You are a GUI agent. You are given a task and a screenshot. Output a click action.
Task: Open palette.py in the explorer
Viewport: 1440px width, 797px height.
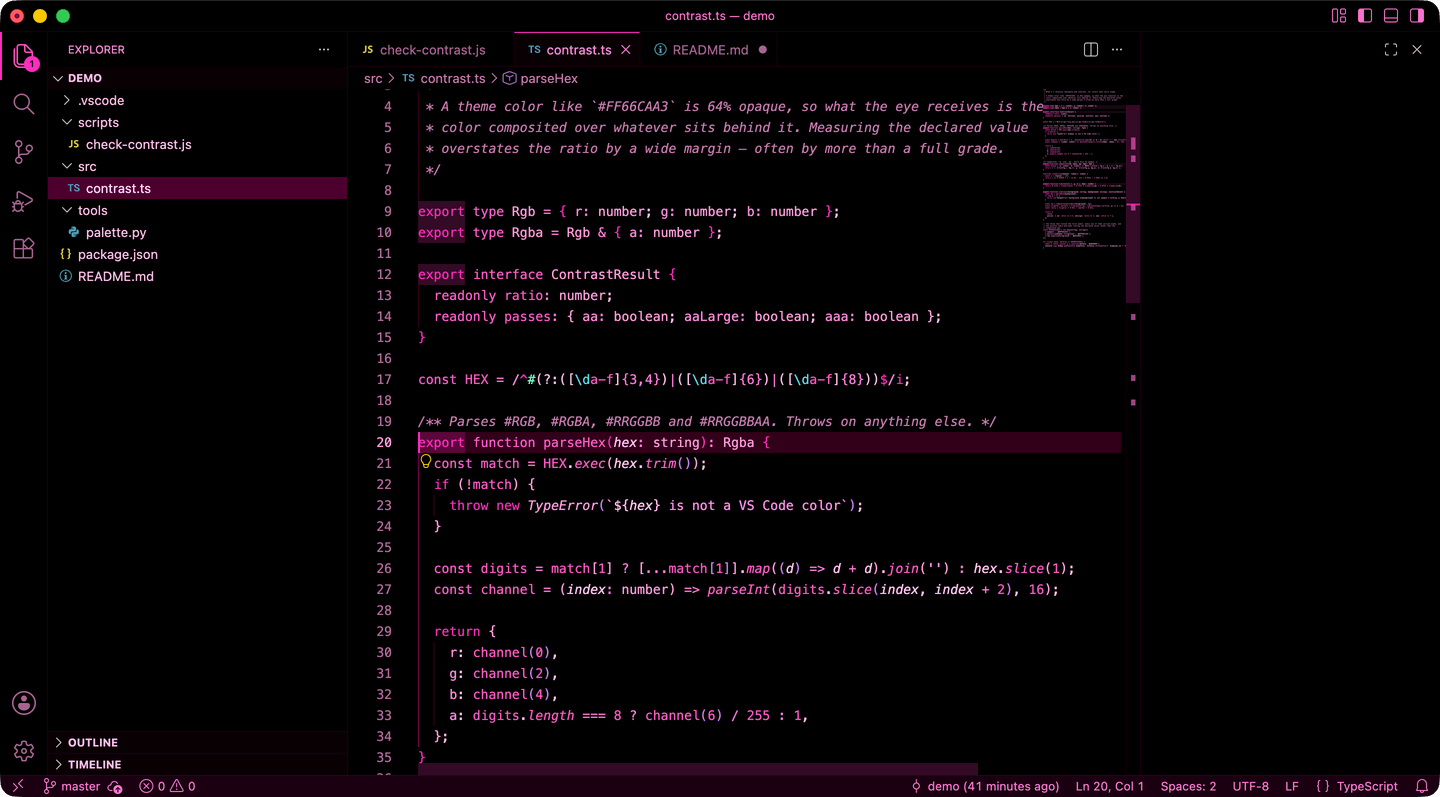pyautogui.click(x=197, y=232)
